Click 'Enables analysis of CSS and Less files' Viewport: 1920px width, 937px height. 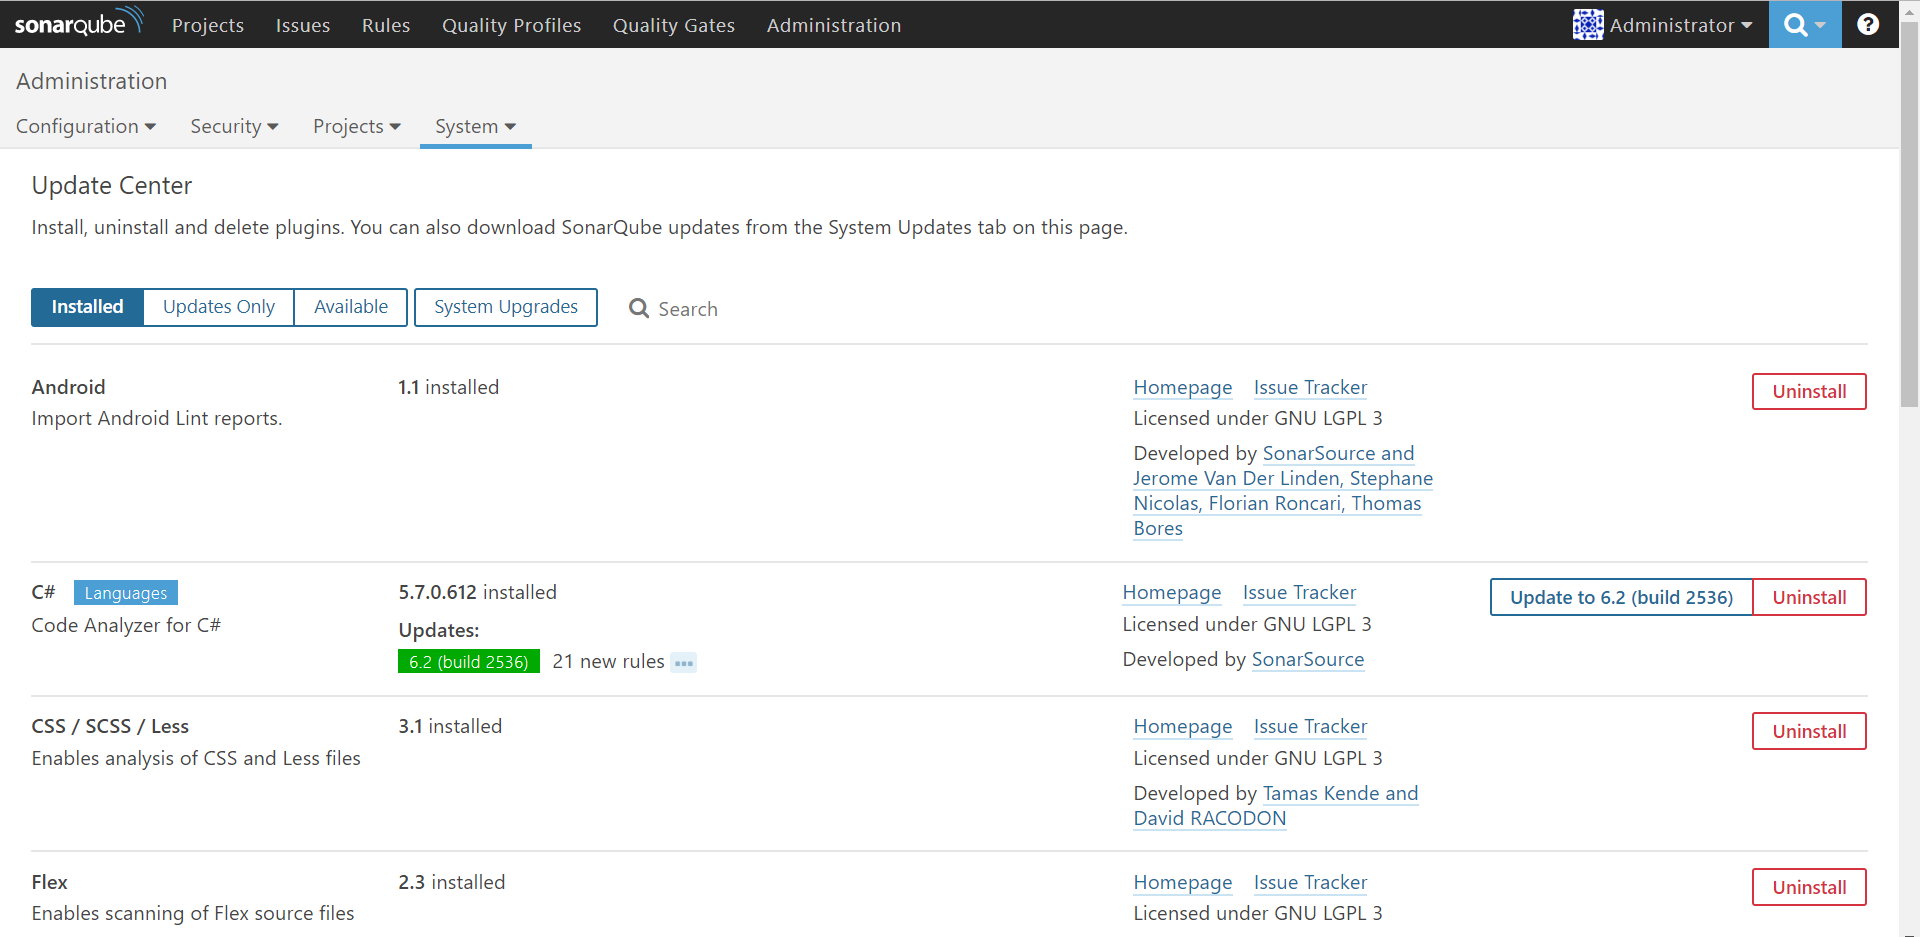click(196, 758)
